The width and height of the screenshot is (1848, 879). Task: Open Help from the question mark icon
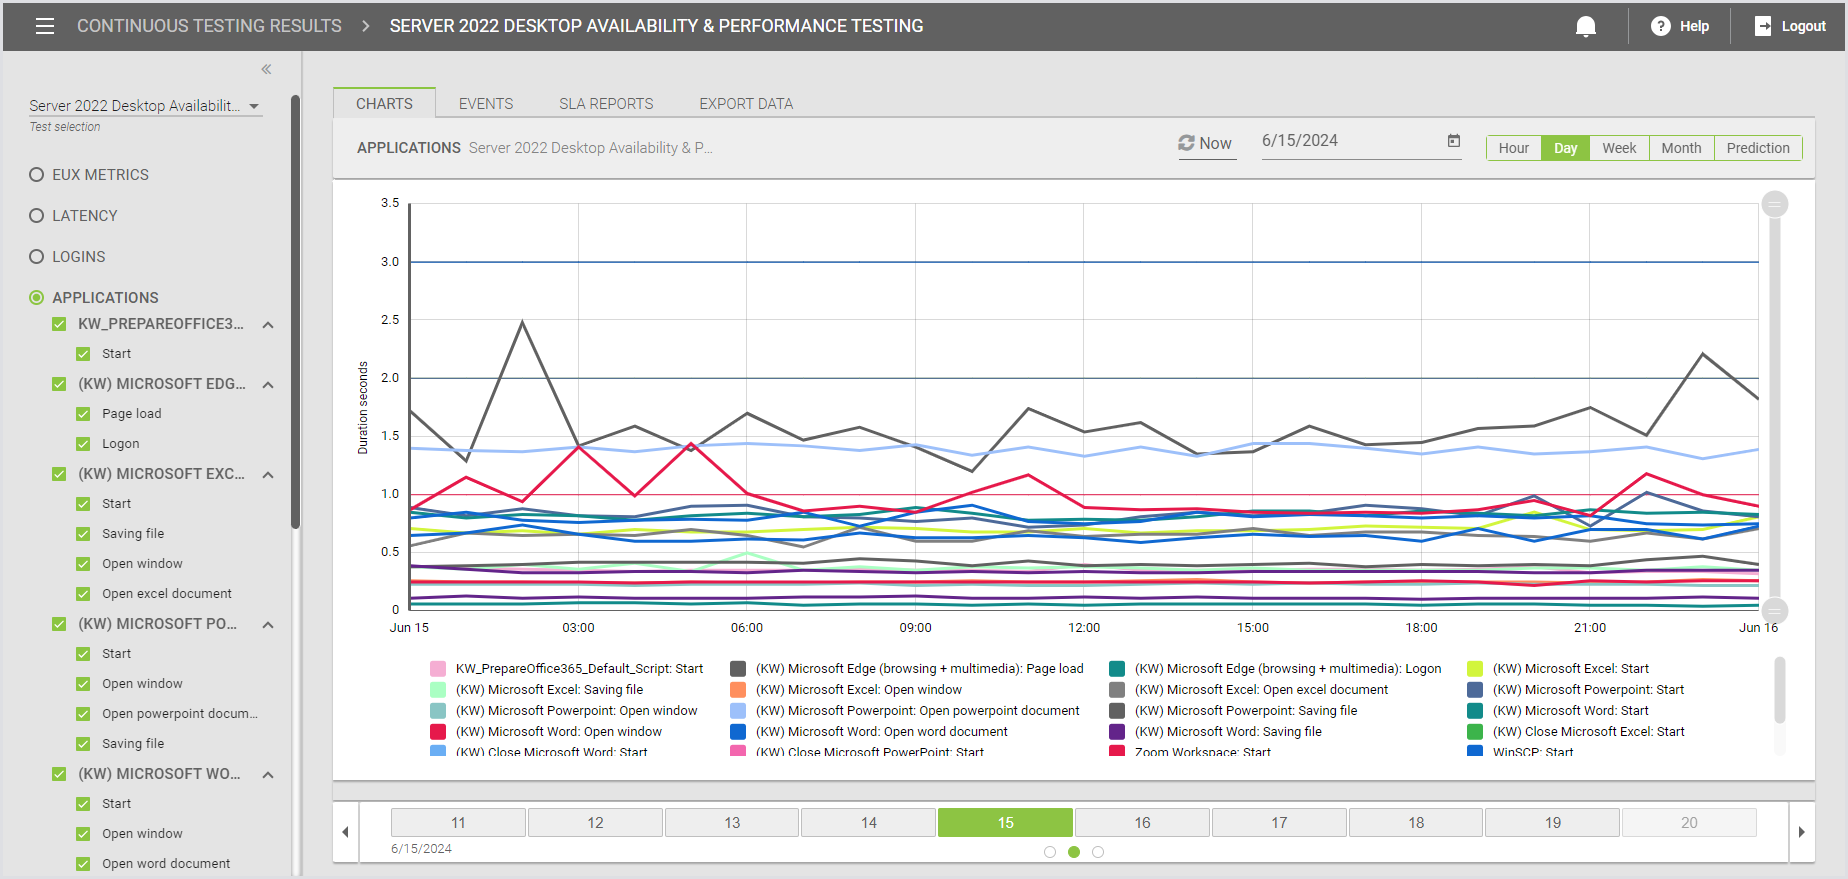(1660, 26)
